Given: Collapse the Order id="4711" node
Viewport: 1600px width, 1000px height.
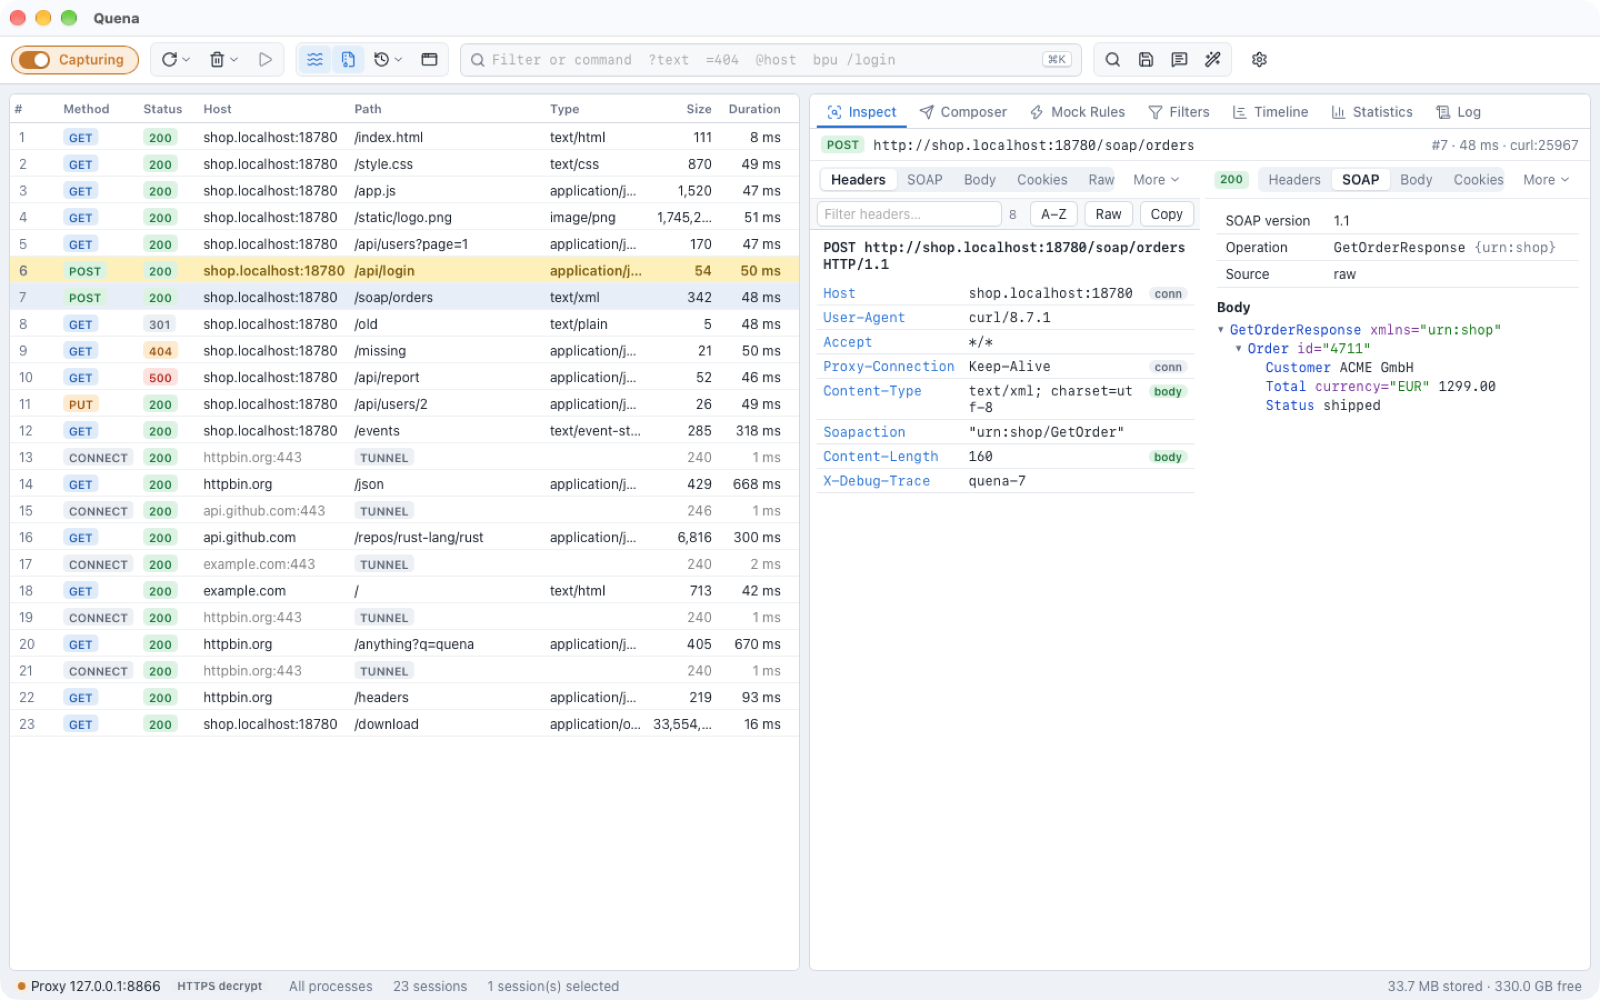Looking at the screenshot, I should [1239, 349].
